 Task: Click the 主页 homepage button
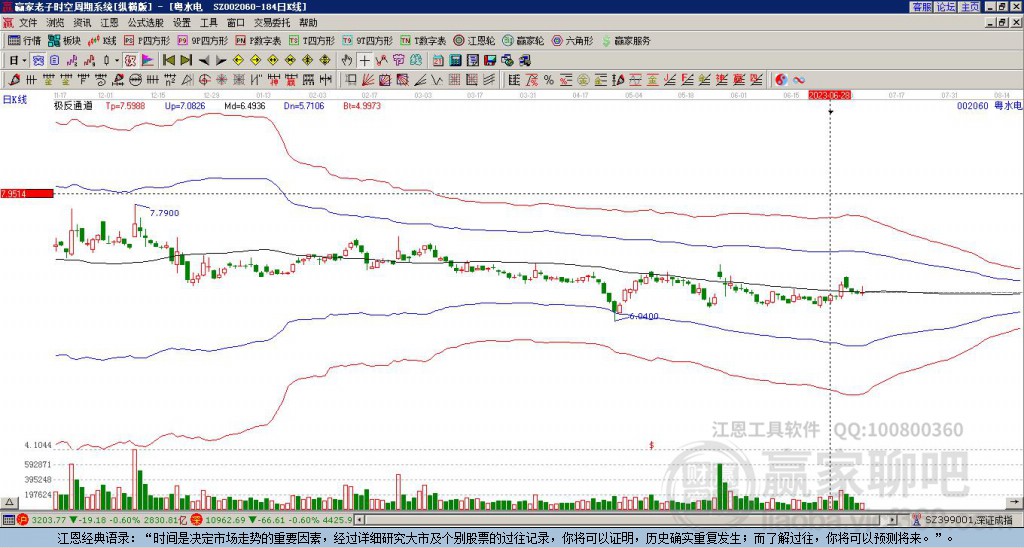click(x=970, y=7)
